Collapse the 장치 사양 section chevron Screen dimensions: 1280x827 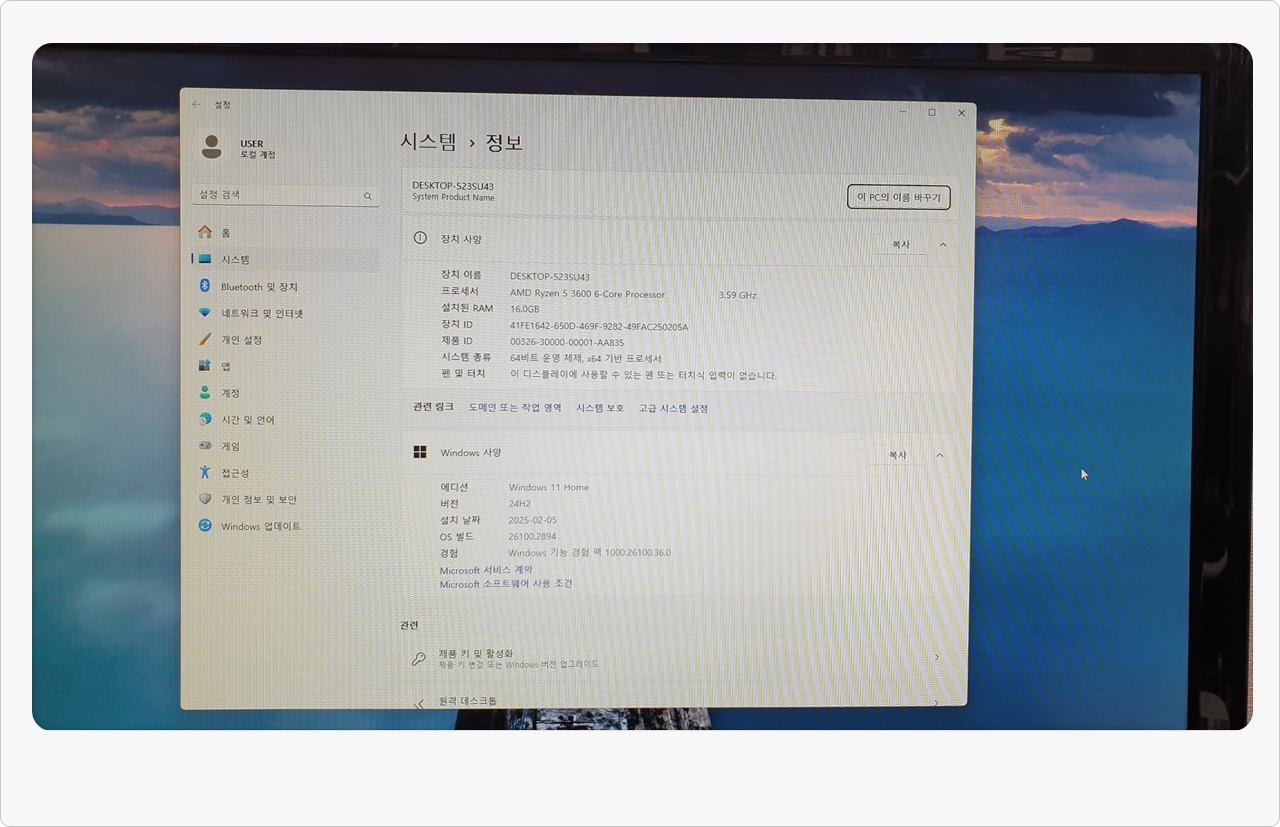tap(942, 244)
